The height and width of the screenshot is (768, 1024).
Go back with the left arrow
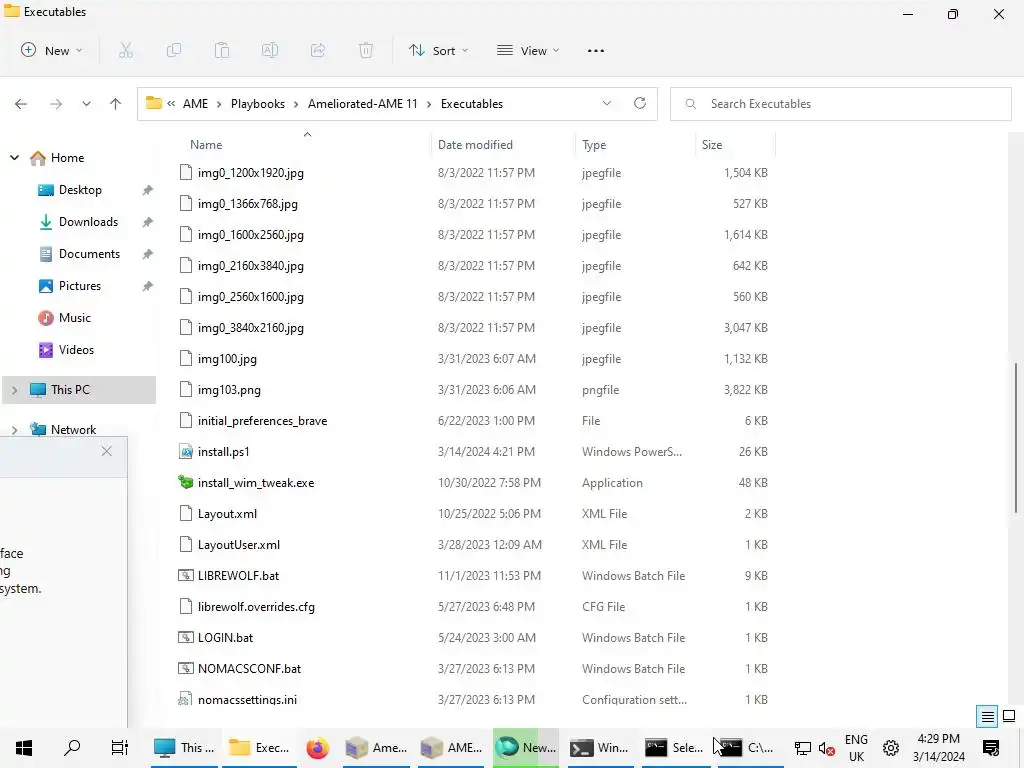point(21,104)
